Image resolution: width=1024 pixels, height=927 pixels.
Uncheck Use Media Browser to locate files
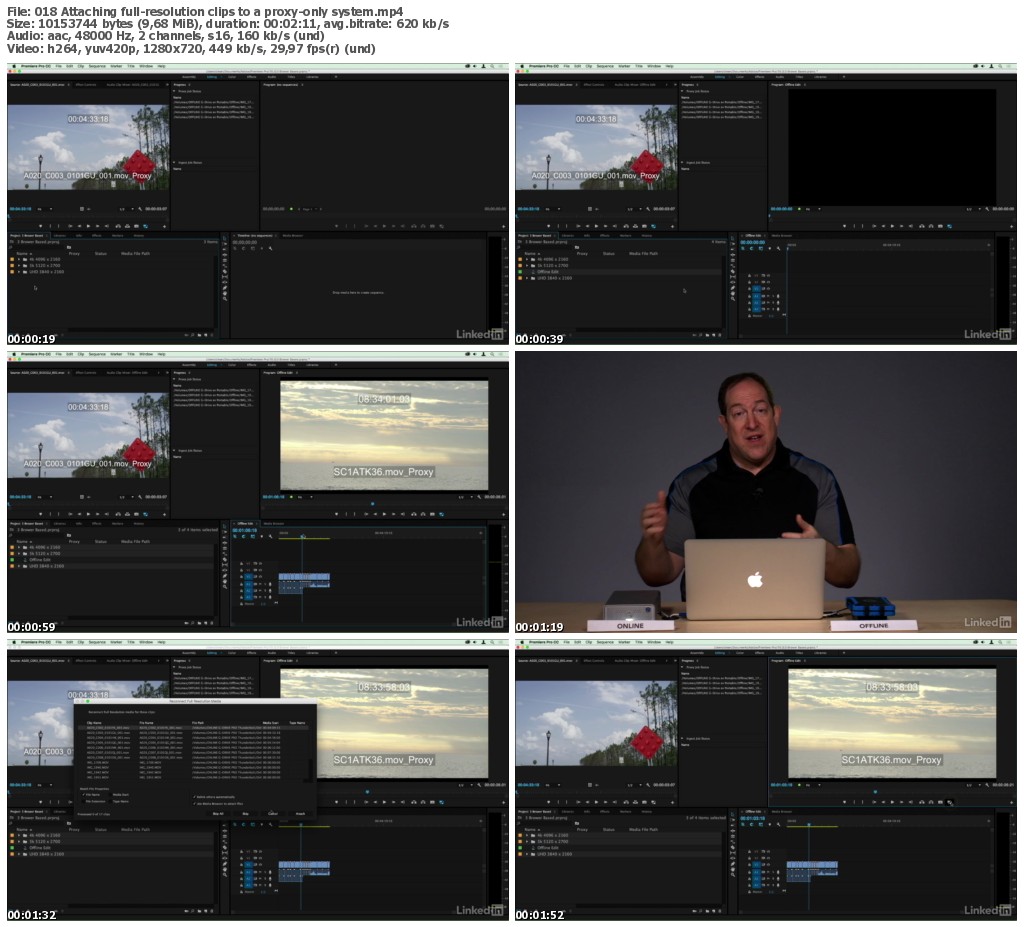194,804
